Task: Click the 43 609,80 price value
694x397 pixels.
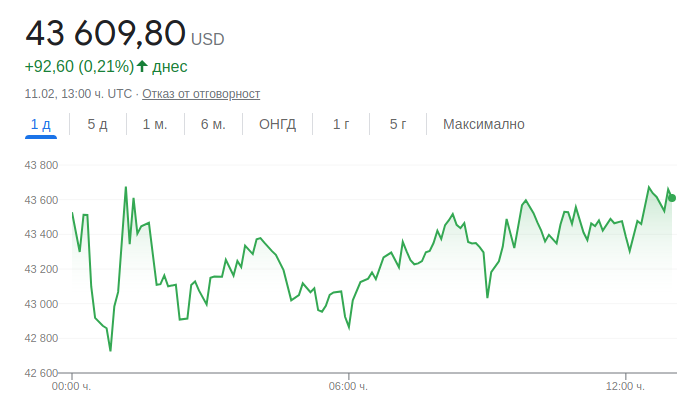Action: 105,33
